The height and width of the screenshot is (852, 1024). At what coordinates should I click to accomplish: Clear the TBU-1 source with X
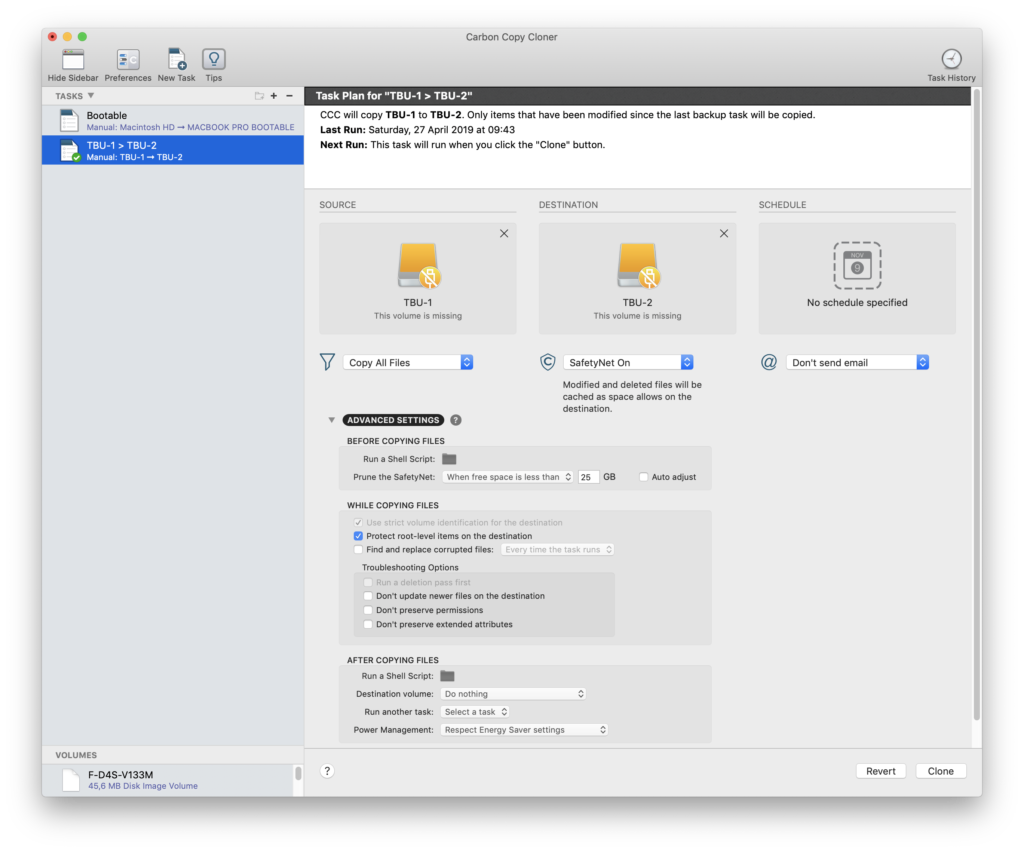tap(504, 234)
